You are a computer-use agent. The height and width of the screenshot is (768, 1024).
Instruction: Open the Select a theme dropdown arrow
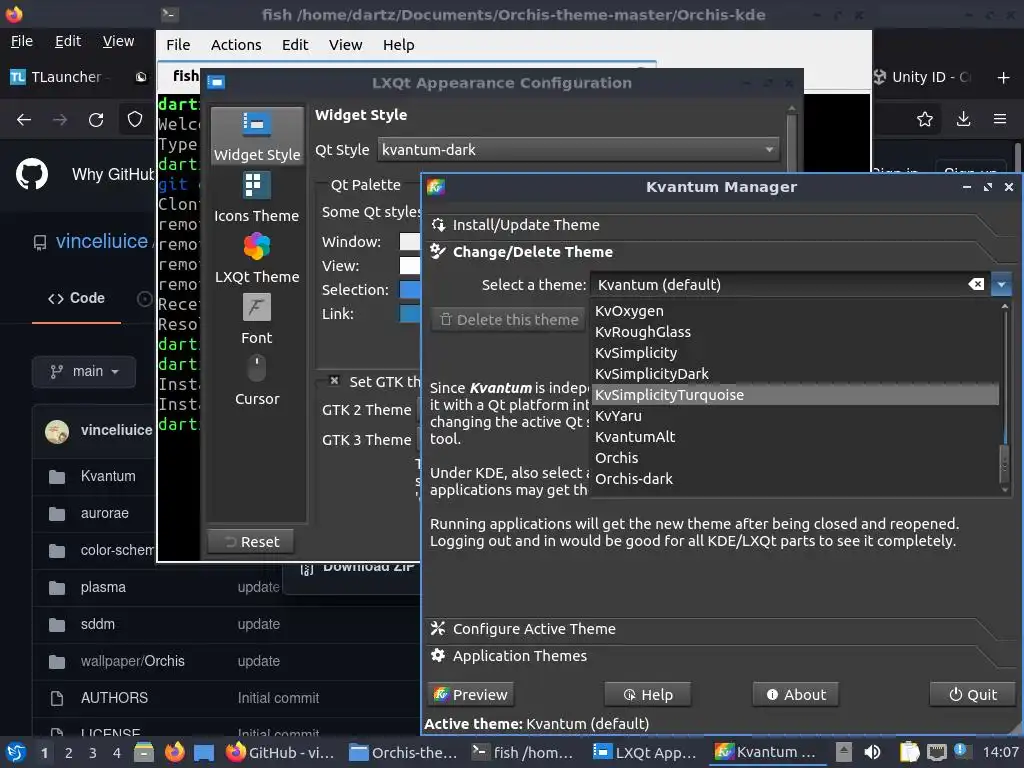click(1001, 285)
